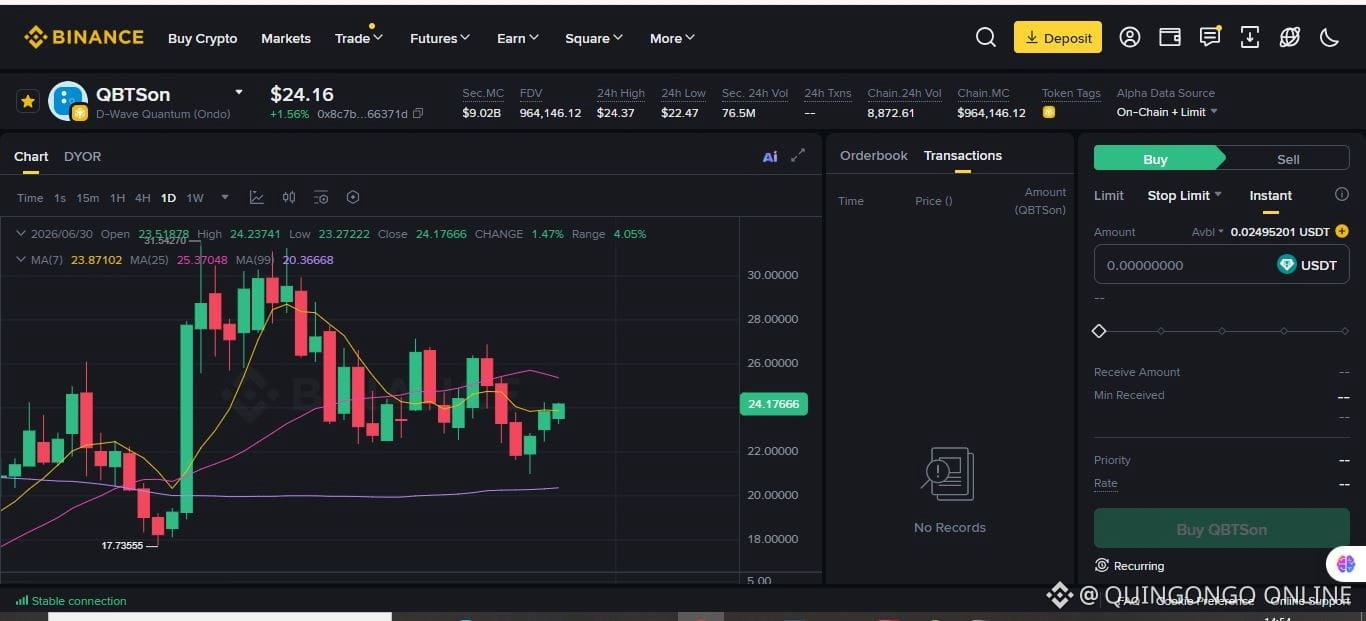Select the Instant order type
The width and height of the screenshot is (1366, 621).
(x=1271, y=195)
